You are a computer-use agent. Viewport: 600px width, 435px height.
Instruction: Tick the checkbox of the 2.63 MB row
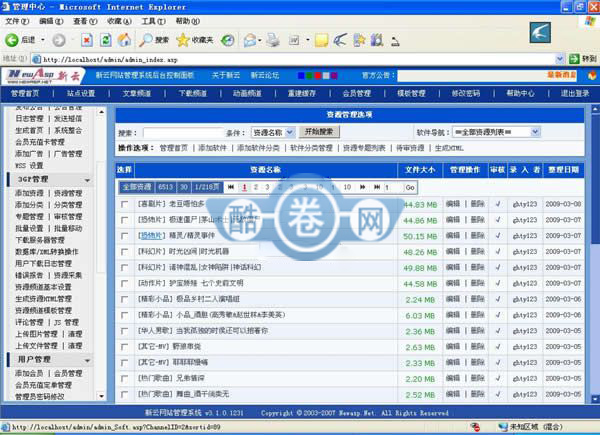point(124,347)
